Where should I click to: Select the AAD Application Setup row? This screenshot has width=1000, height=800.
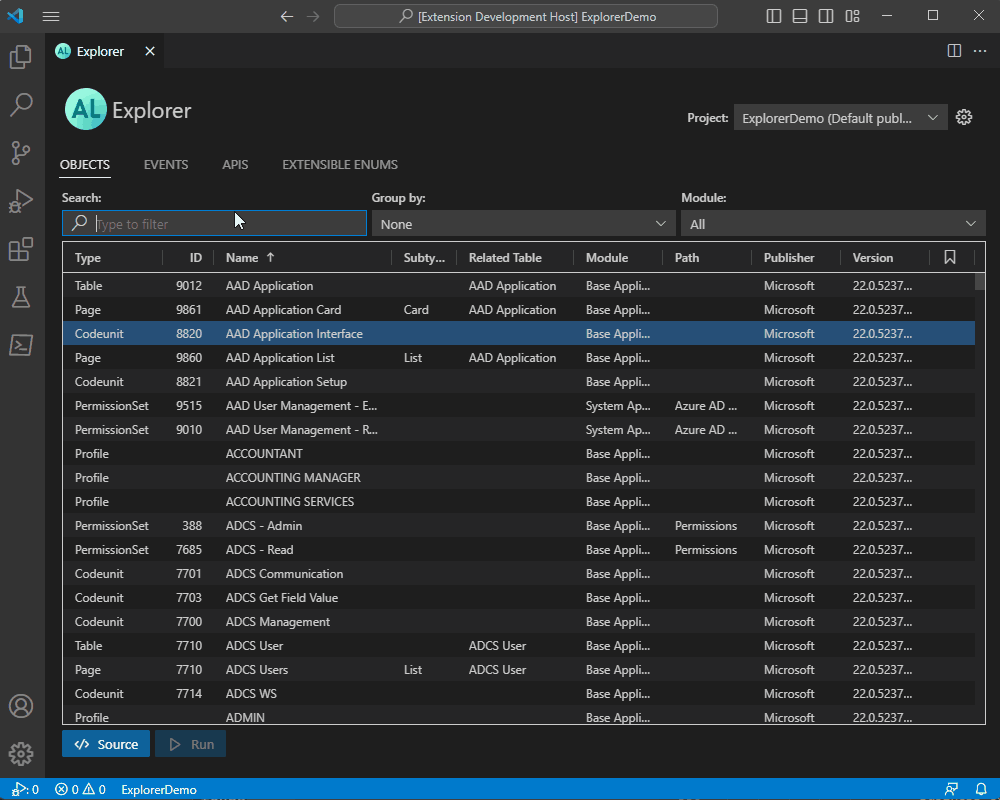tap(518, 381)
